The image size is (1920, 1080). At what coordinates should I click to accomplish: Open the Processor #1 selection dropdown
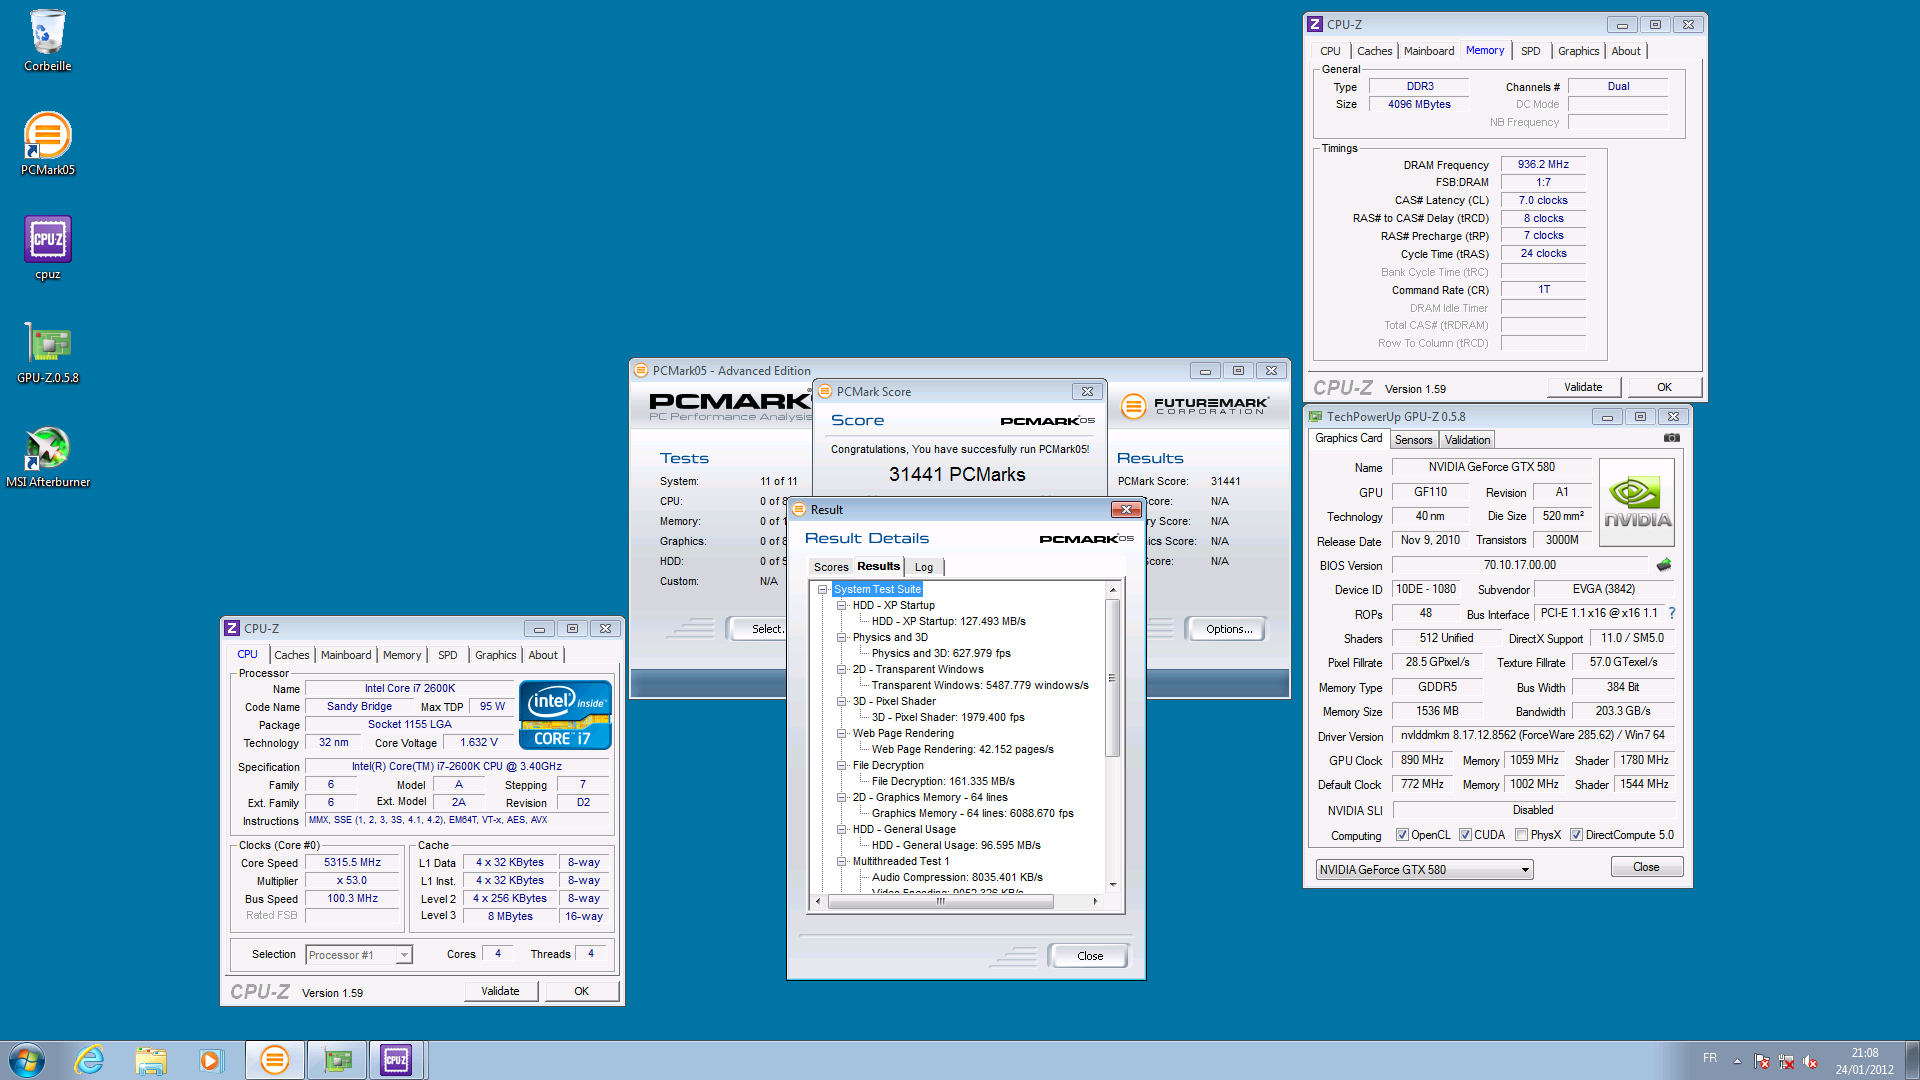pyautogui.click(x=358, y=955)
